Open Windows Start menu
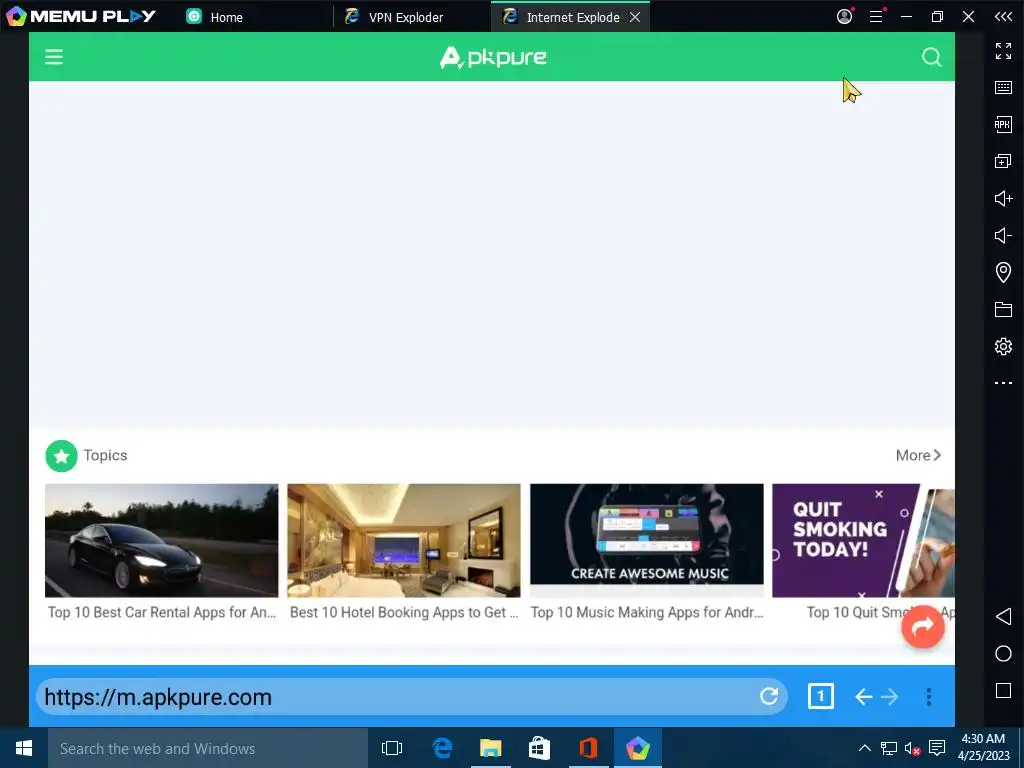1024x768 pixels. tap(24, 748)
